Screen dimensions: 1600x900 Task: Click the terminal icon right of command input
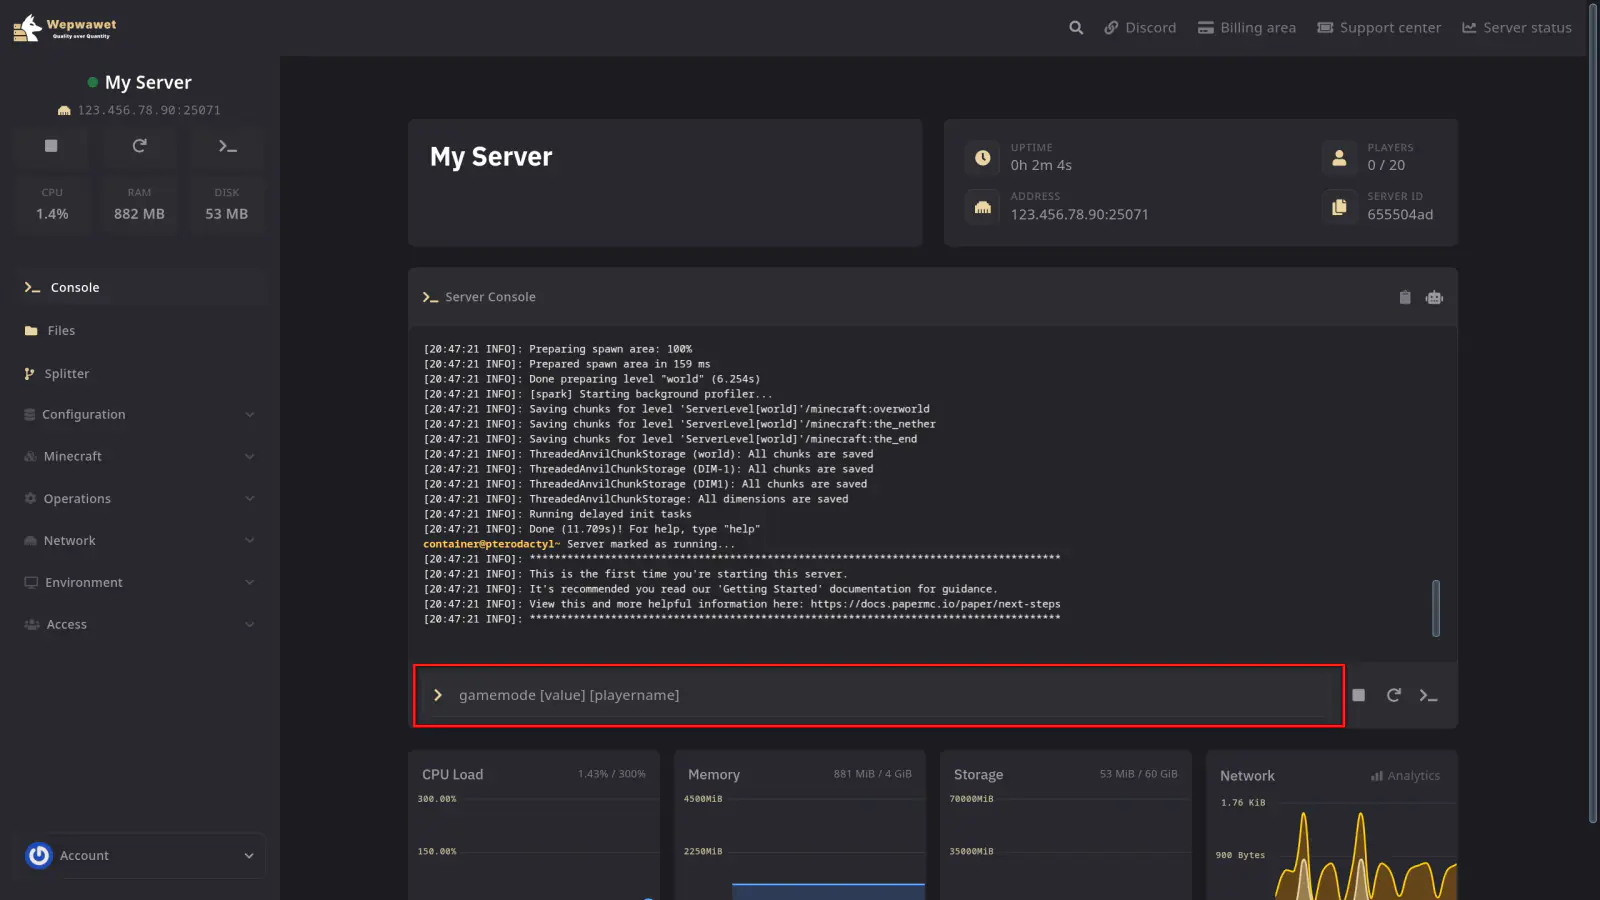pos(1428,695)
